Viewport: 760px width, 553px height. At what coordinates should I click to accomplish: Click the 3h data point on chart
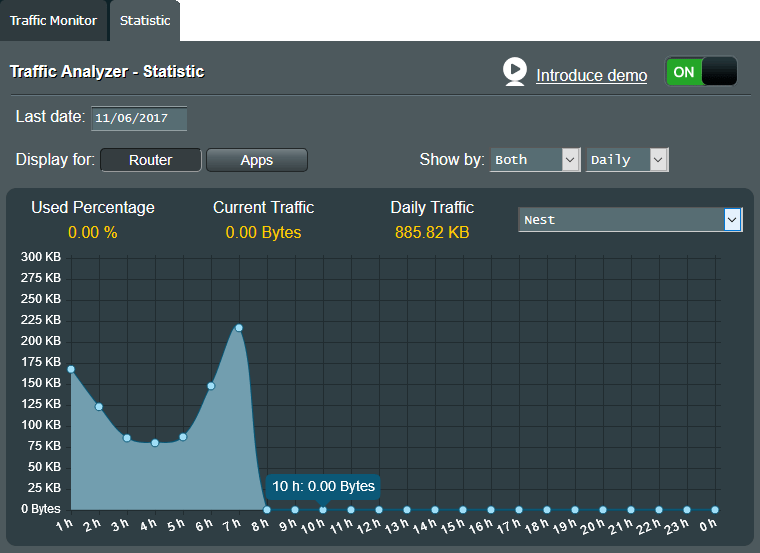[127, 438]
